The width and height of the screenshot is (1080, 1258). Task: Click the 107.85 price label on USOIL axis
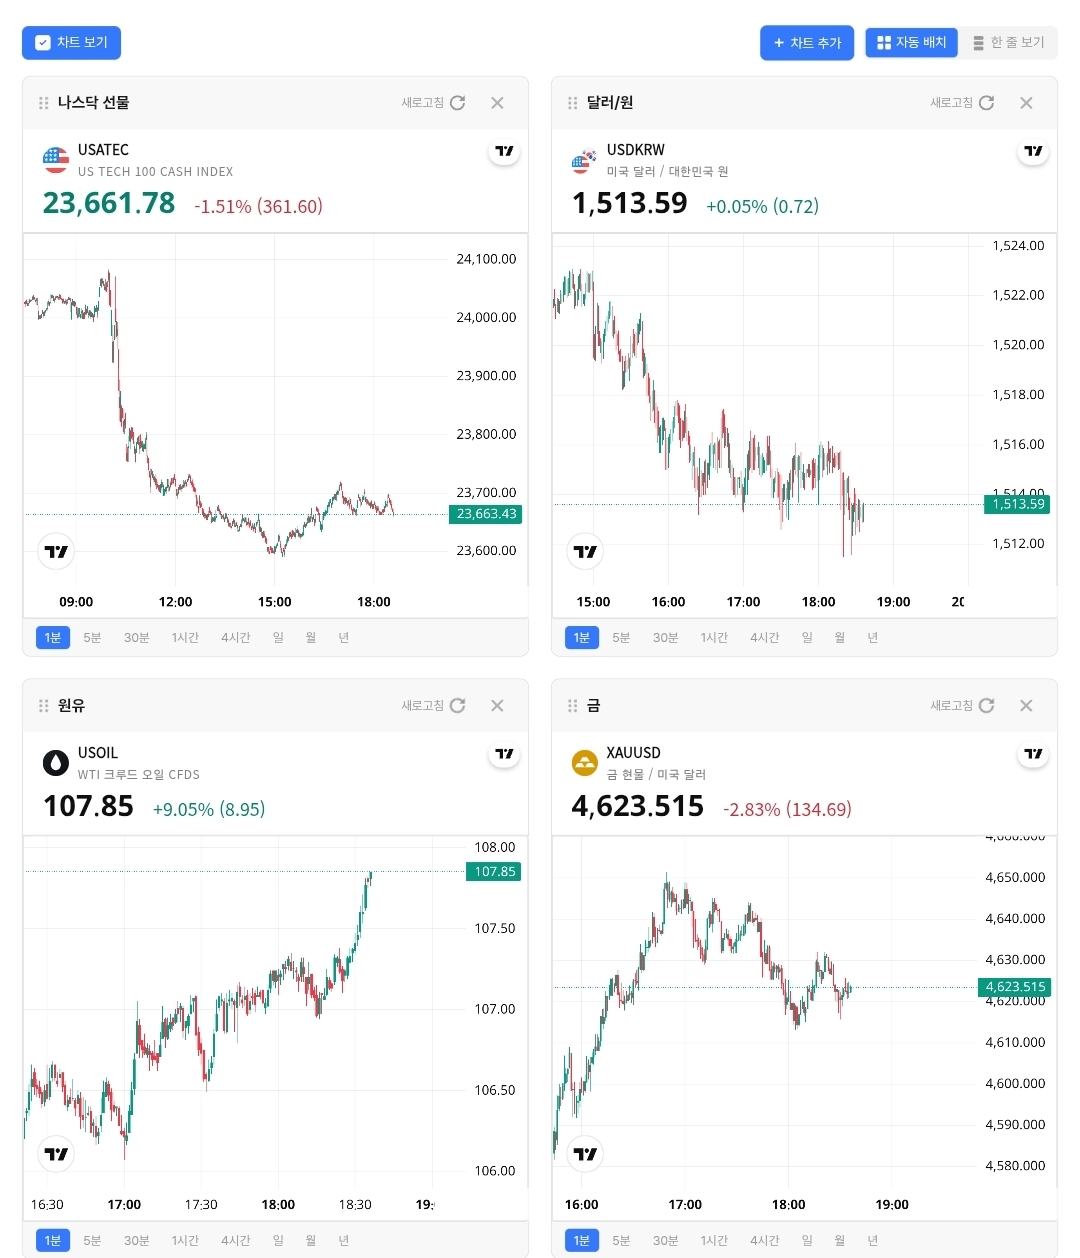pyautogui.click(x=494, y=872)
